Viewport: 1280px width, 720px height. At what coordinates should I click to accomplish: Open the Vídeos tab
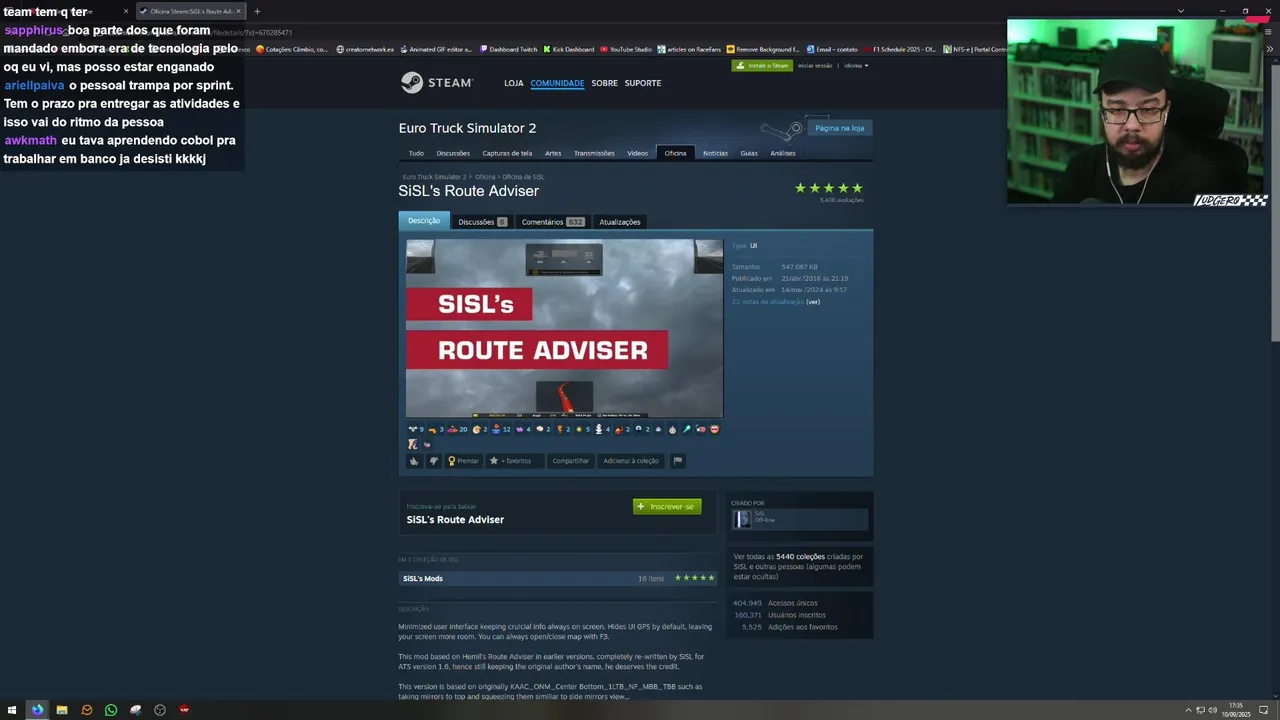pyautogui.click(x=638, y=153)
